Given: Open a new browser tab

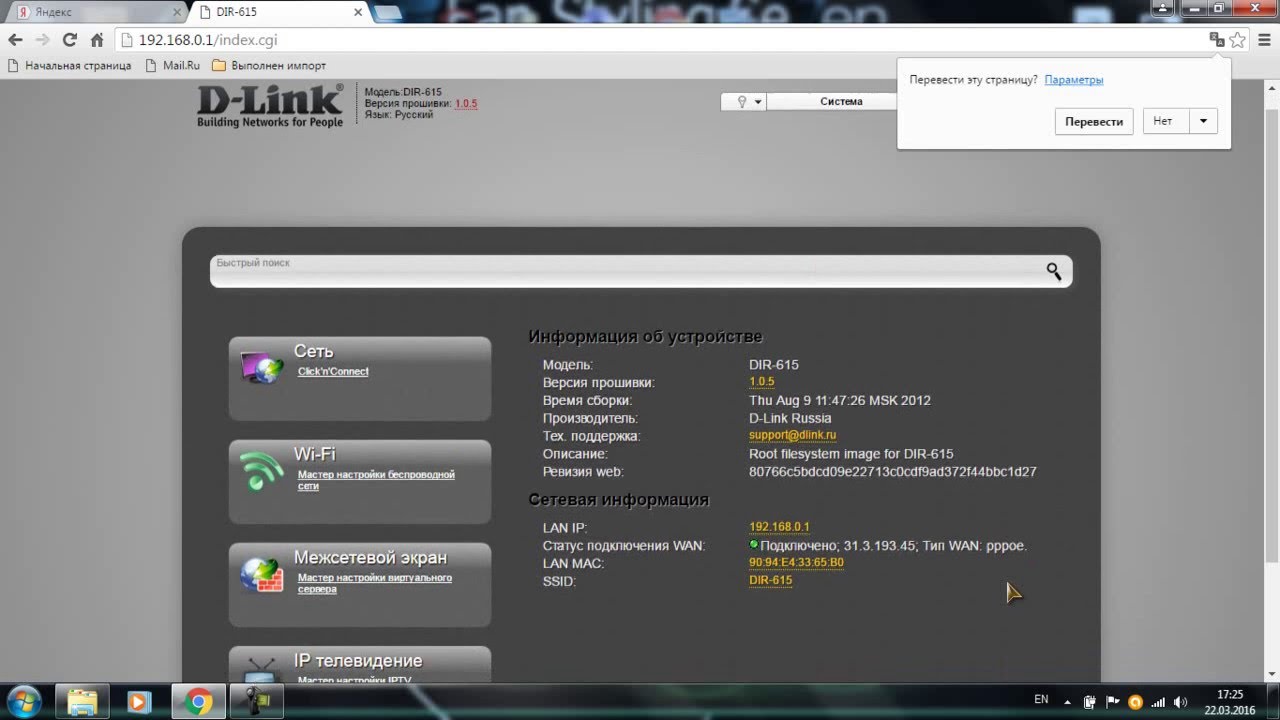Looking at the screenshot, I should [388, 12].
